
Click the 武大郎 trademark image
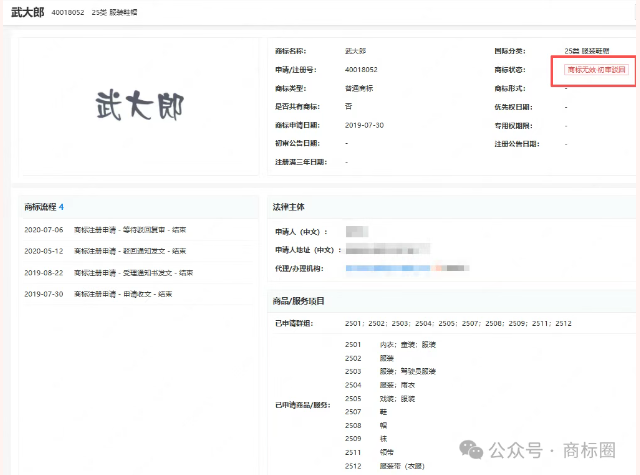tap(140, 104)
